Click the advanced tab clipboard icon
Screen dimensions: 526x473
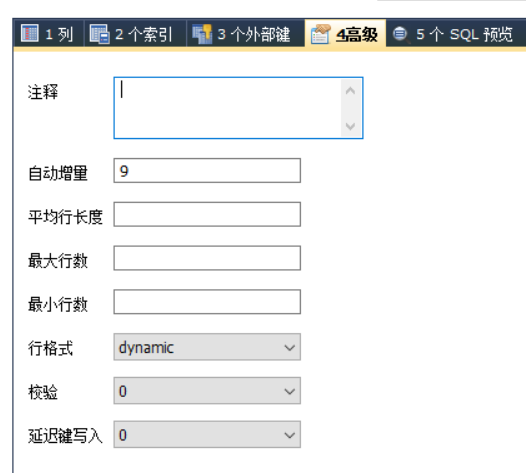pyautogui.click(x=321, y=34)
